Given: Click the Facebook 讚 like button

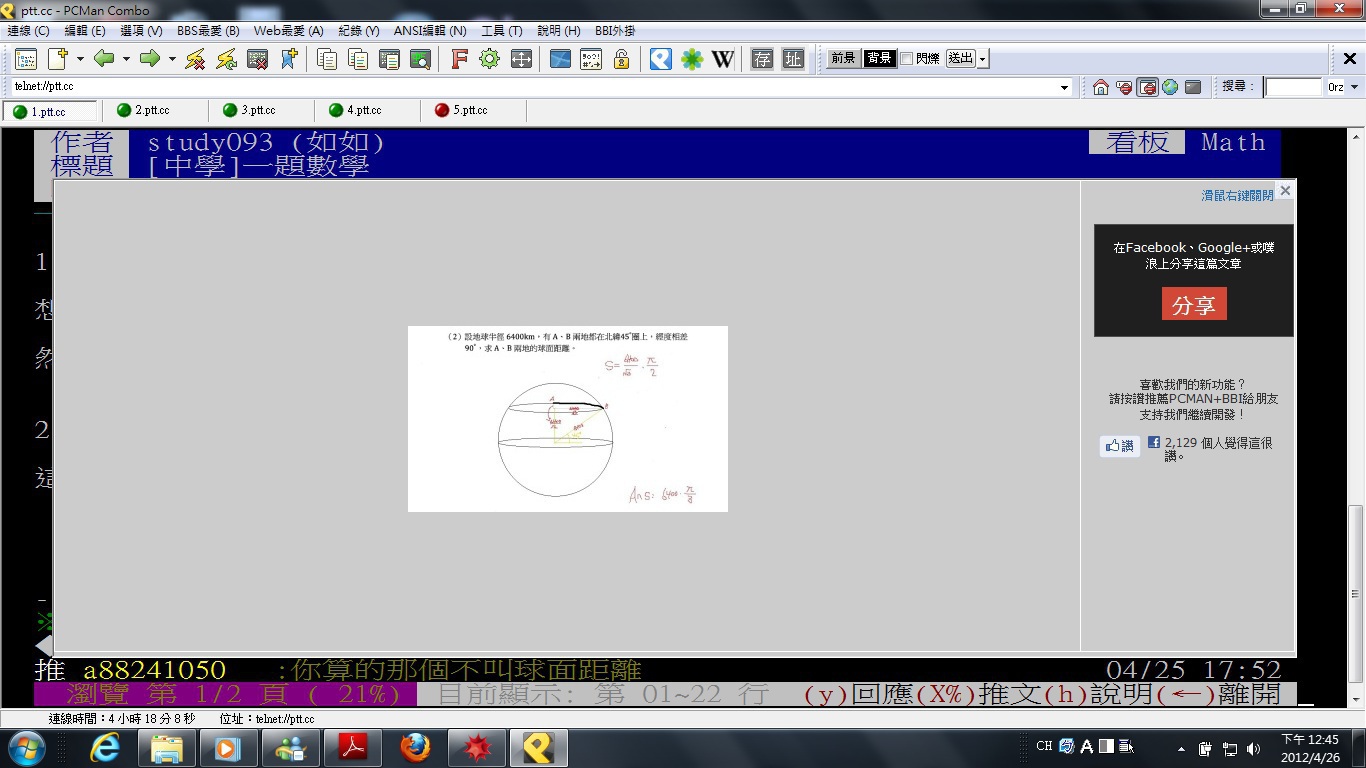Looking at the screenshot, I should [1119, 446].
